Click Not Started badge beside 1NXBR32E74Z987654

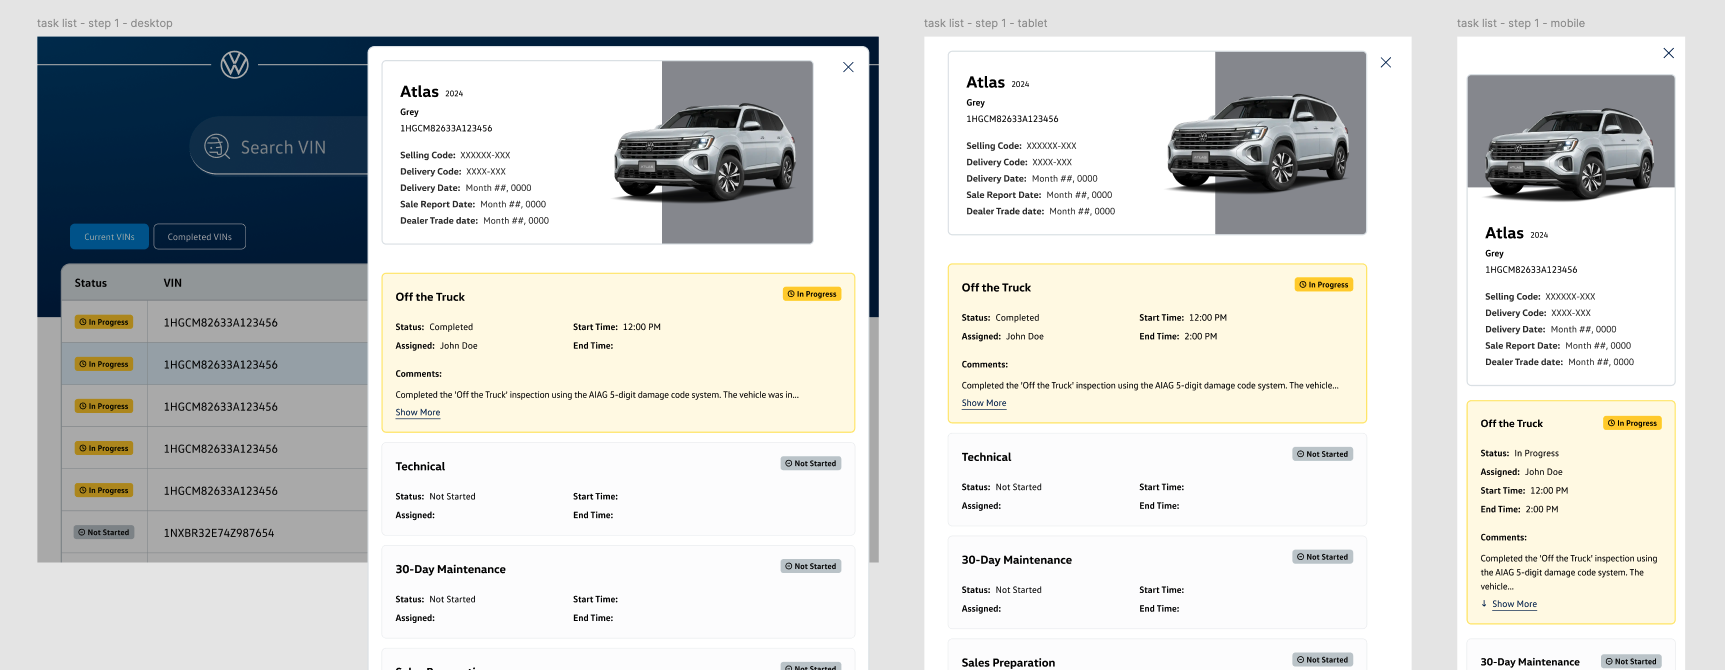tap(104, 532)
